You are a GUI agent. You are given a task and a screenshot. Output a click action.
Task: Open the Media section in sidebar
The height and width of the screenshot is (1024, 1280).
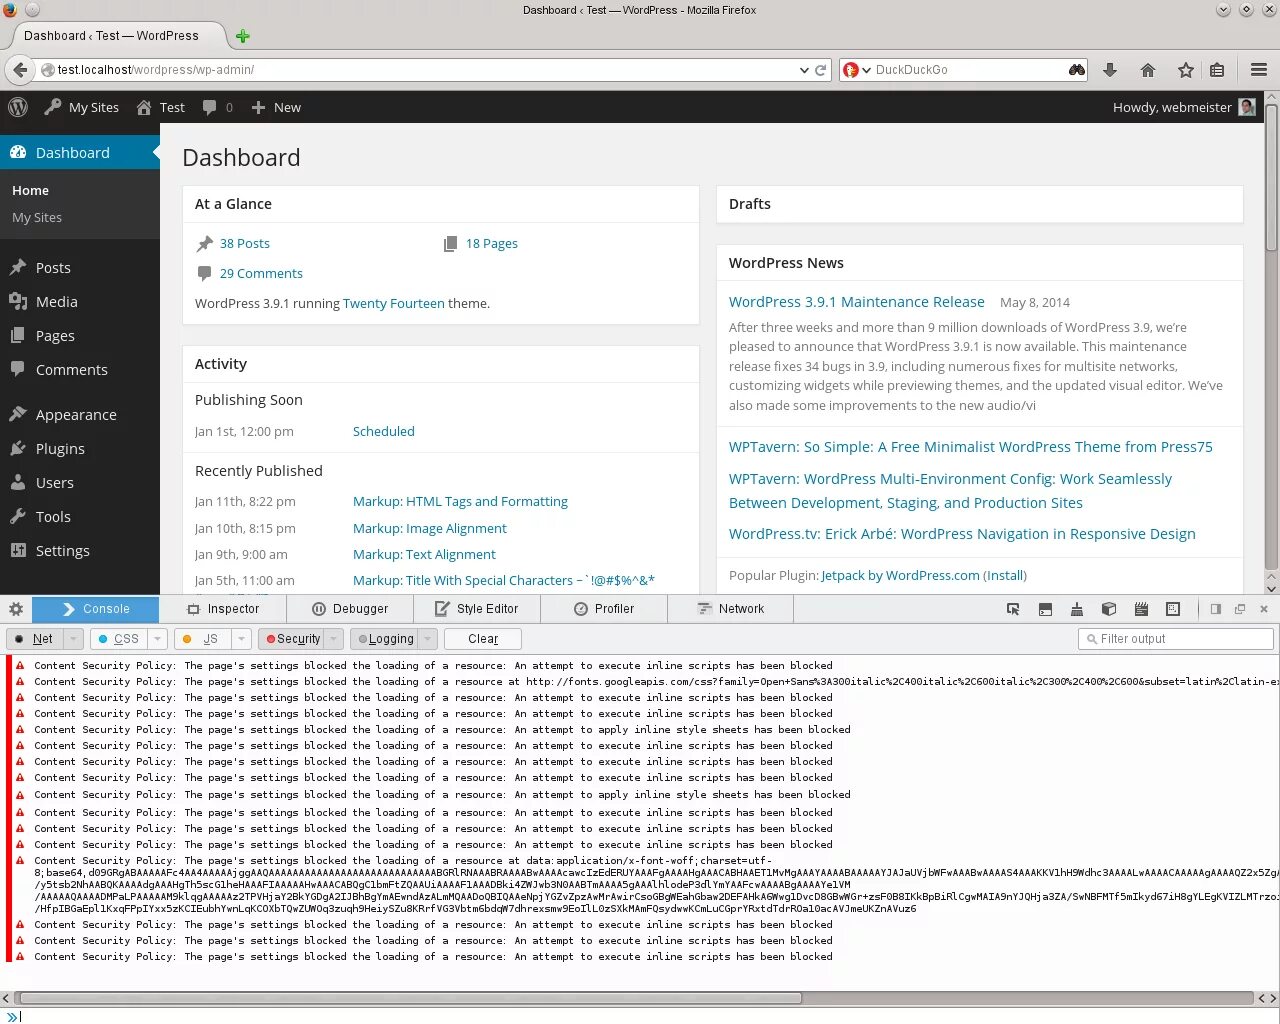tap(56, 302)
